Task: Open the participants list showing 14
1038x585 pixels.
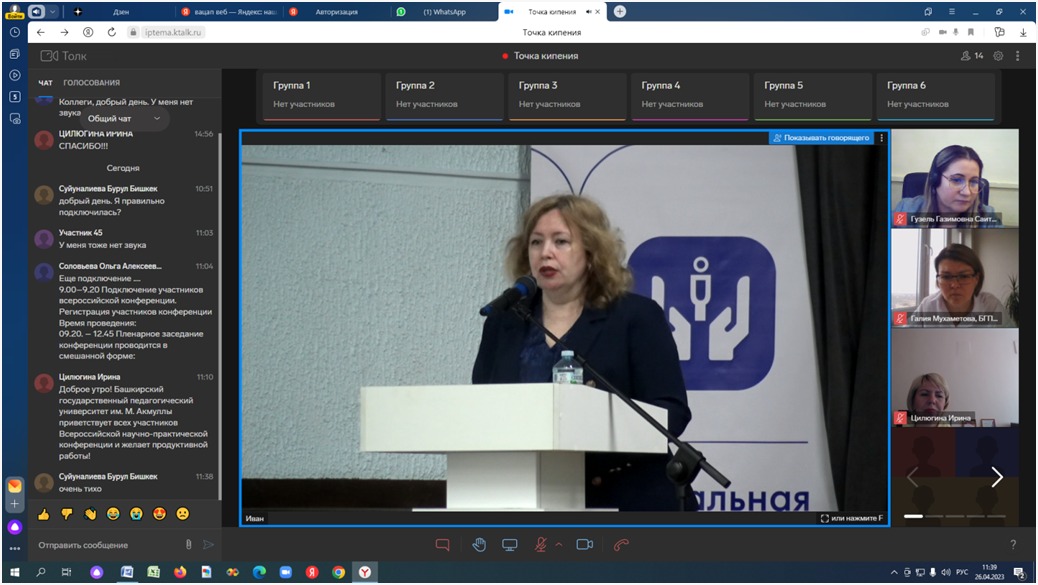Action: [x=971, y=56]
